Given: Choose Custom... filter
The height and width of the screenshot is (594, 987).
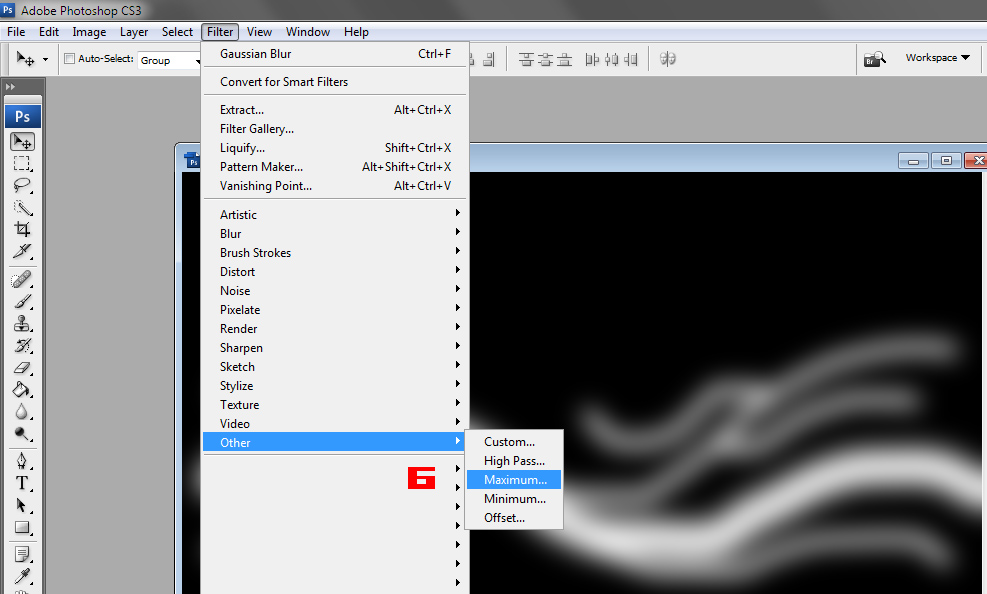Looking at the screenshot, I should pyautogui.click(x=514, y=442).
